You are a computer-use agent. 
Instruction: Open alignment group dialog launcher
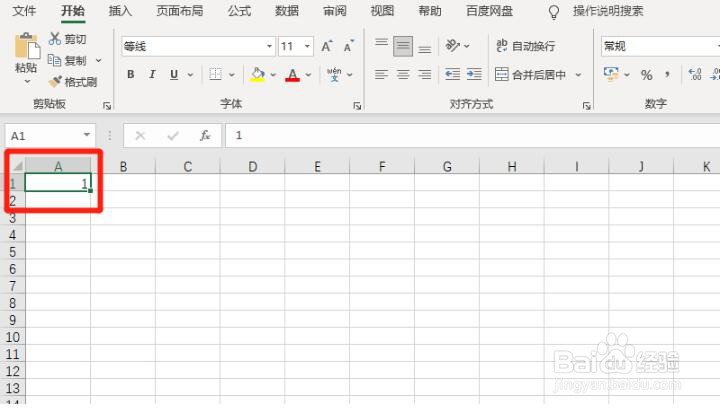(586, 106)
